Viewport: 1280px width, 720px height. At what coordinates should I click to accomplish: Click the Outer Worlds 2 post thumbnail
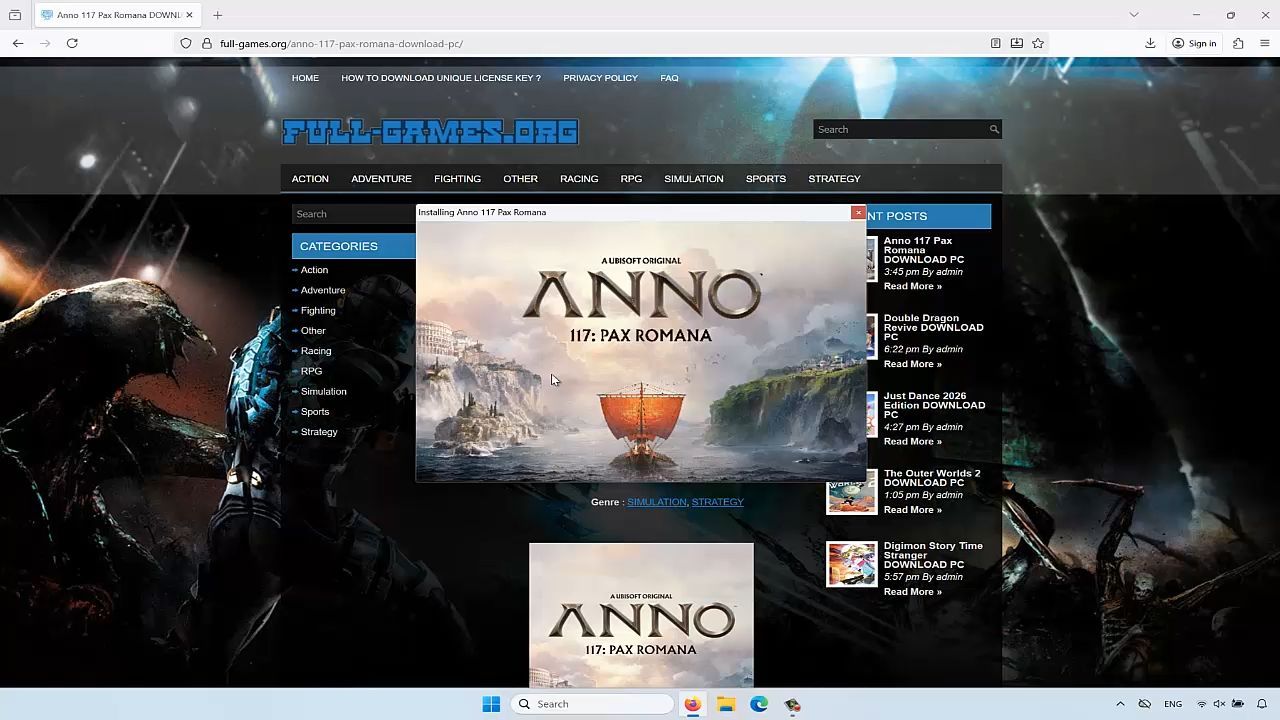(852, 492)
